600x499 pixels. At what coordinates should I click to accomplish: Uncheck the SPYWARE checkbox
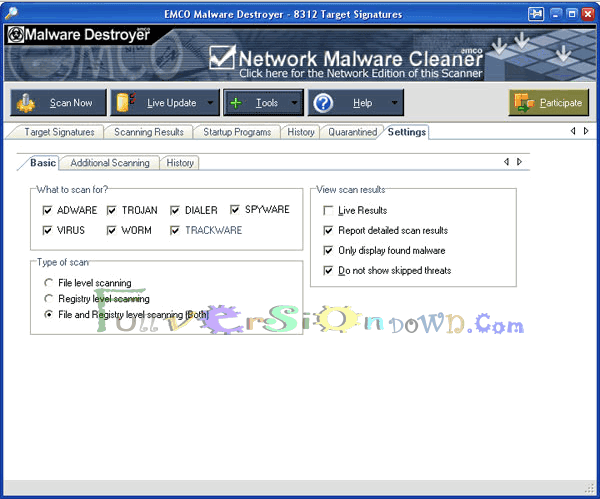(x=235, y=210)
